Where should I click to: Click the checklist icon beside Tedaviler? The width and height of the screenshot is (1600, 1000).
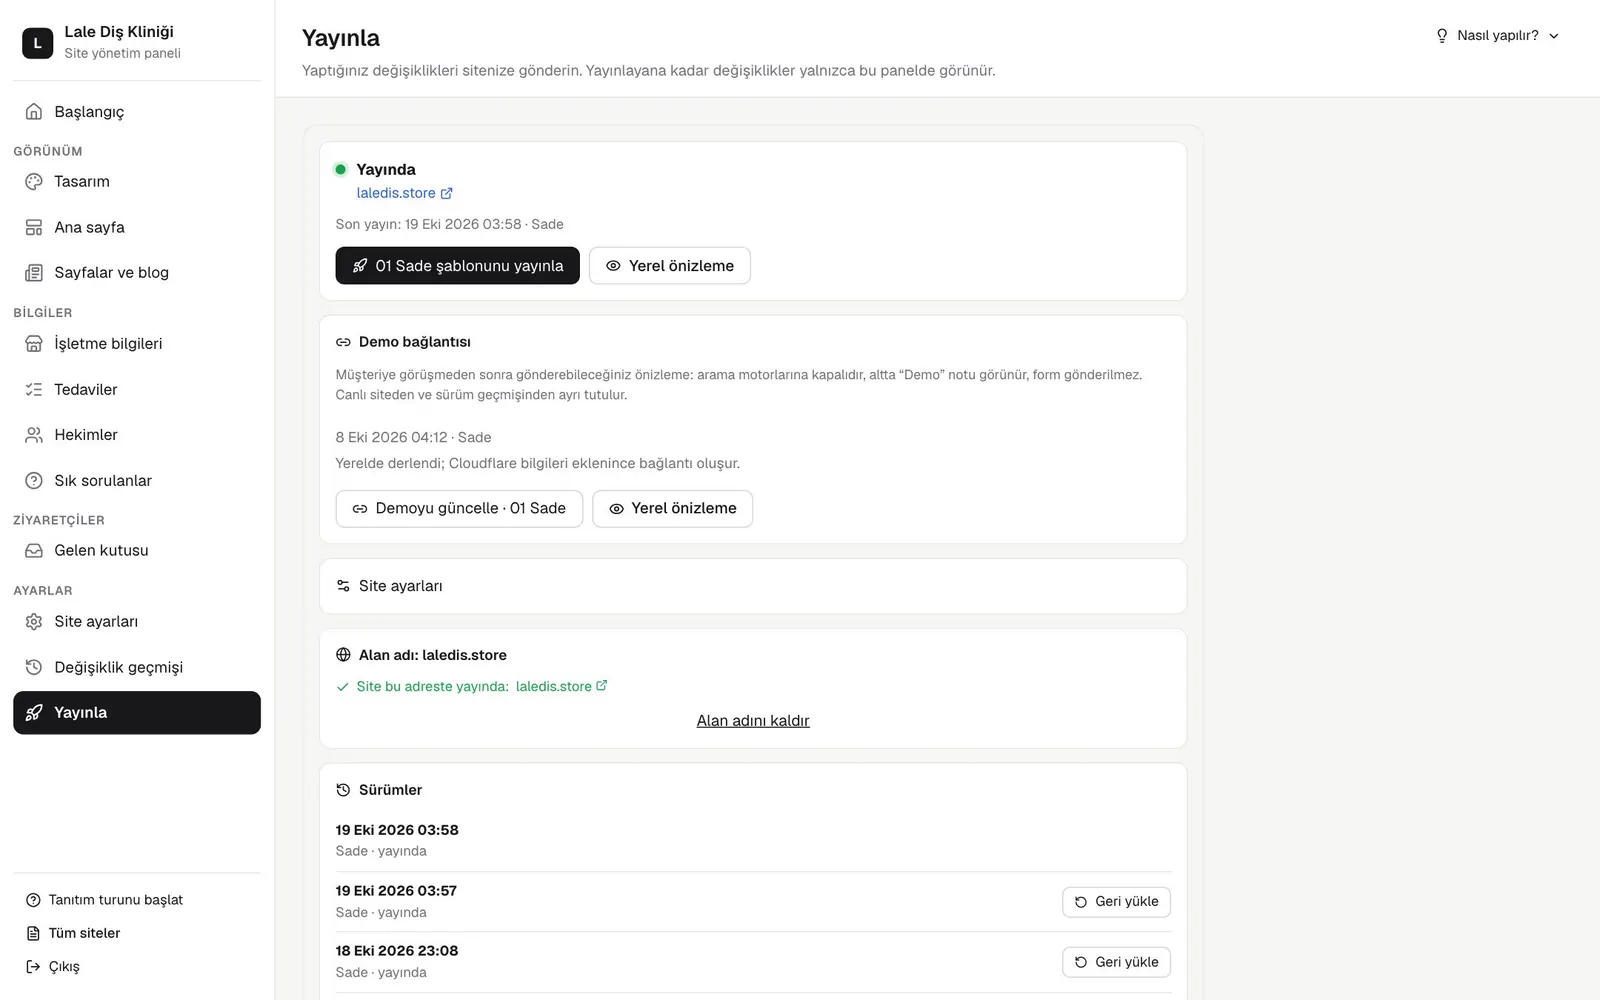(34, 389)
